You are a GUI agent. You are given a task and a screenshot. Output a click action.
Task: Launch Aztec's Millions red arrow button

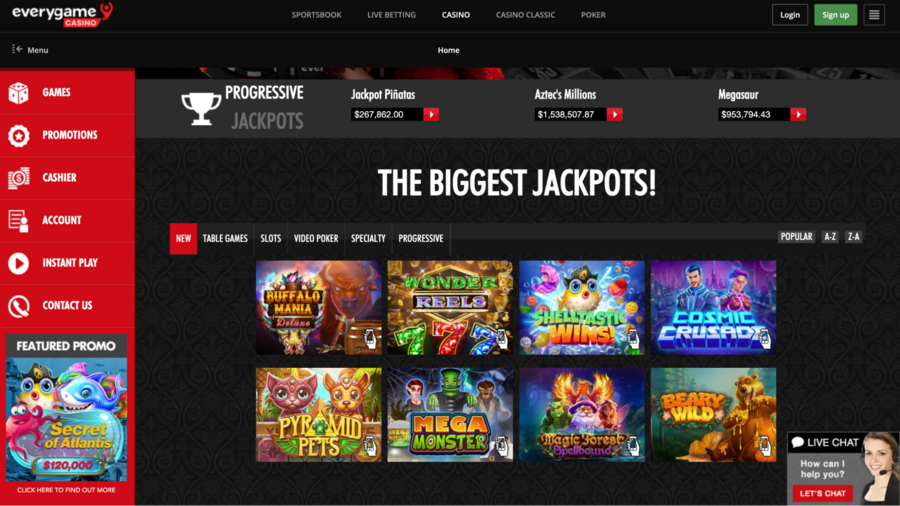click(614, 114)
